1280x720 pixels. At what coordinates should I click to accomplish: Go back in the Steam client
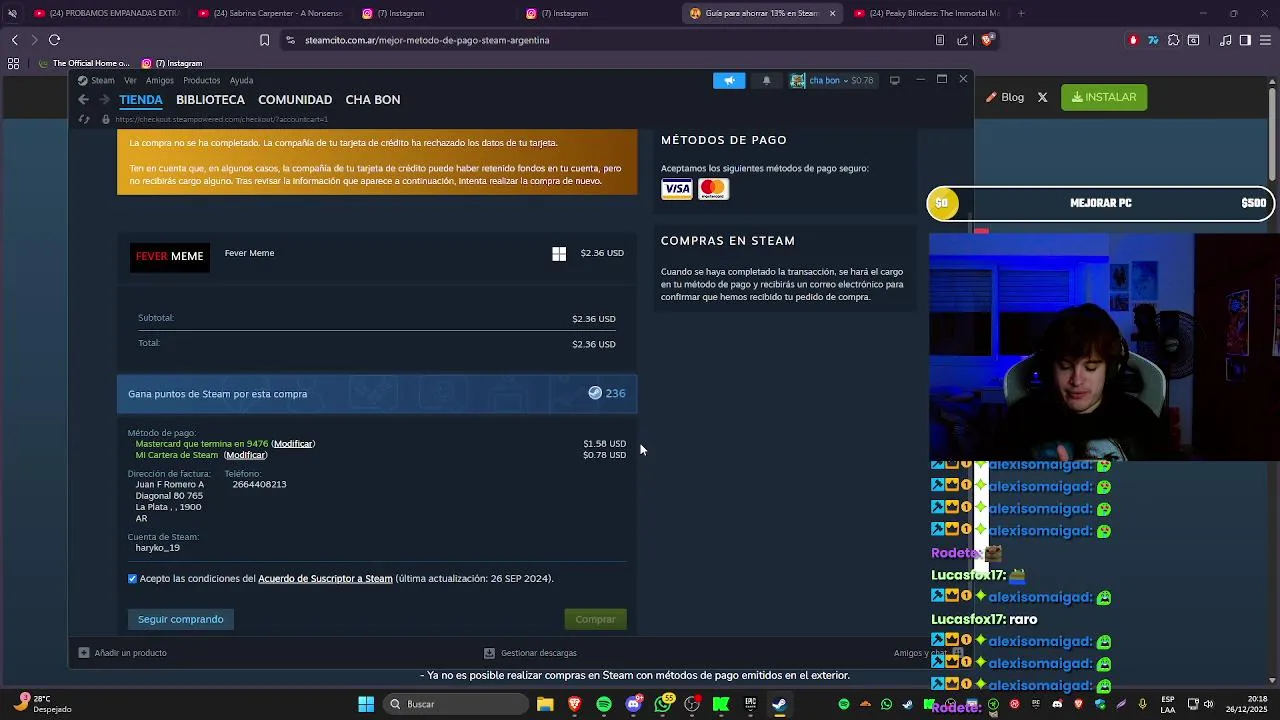[84, 99]
